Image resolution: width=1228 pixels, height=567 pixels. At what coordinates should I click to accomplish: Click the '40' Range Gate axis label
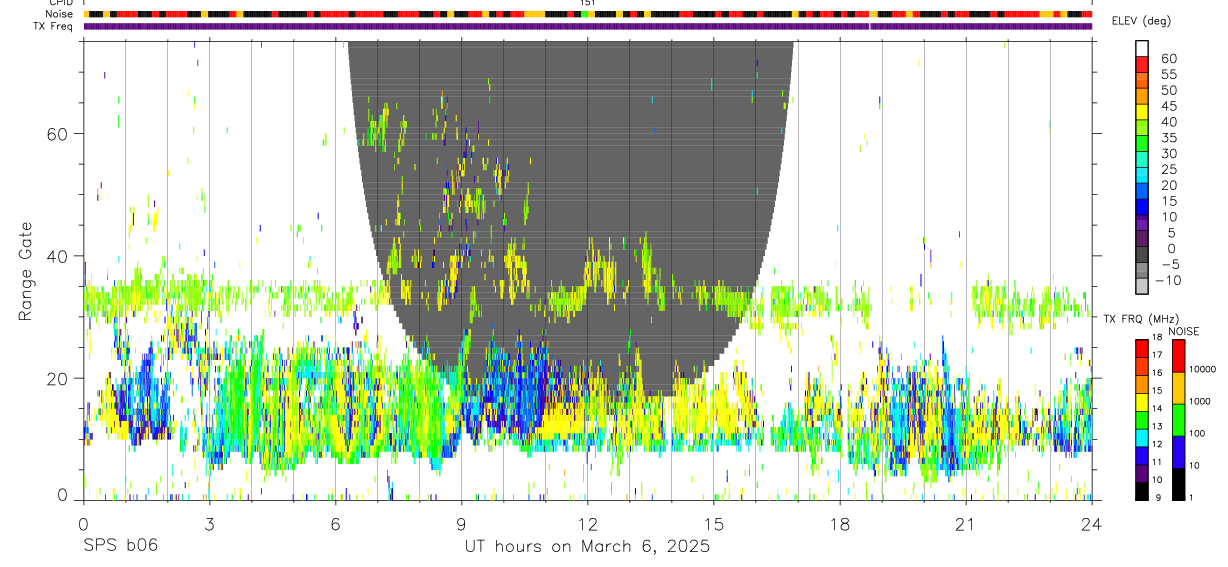(59, 256)
